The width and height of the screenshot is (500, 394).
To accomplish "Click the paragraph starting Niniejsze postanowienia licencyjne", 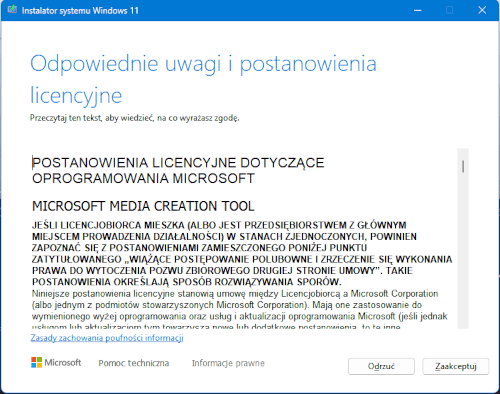I will (240, 310).
